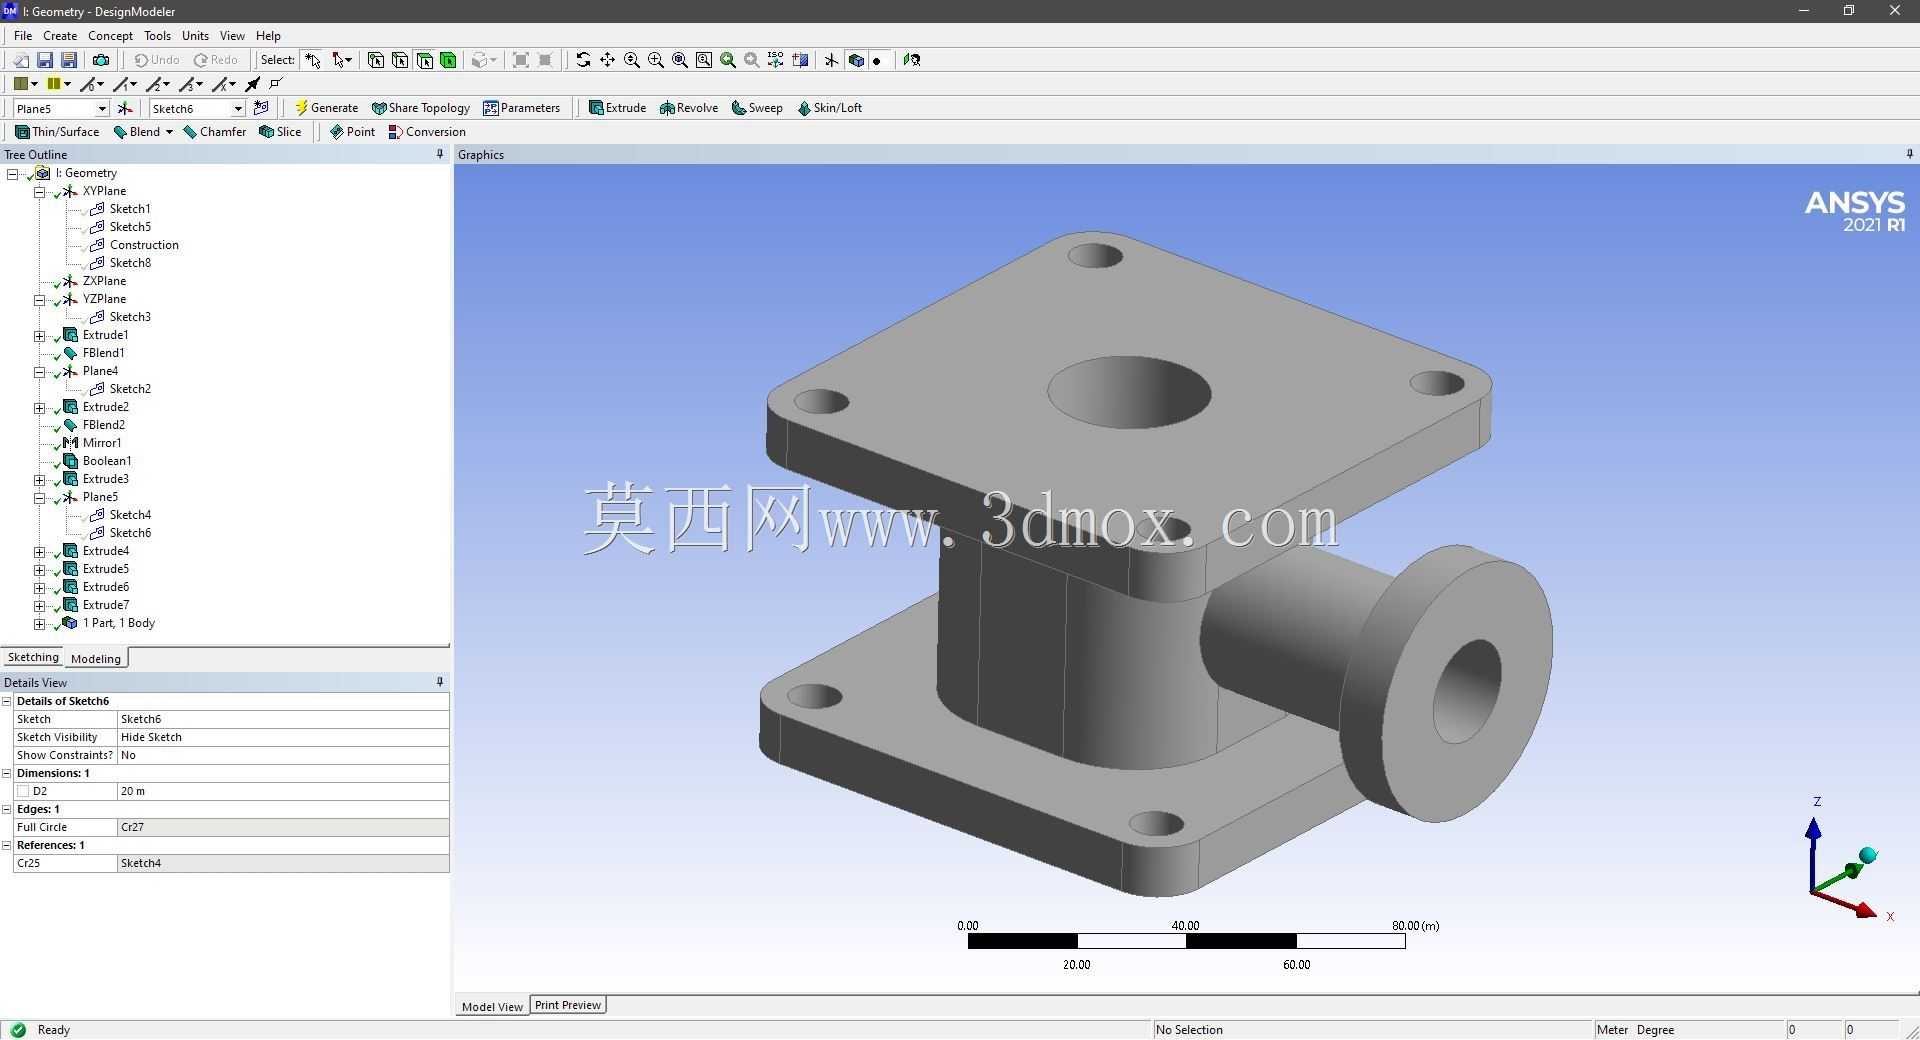Viewport: 1920px width, 1040px height.
Task: Enable the point selection filter icon
Action: pos(376,60)
